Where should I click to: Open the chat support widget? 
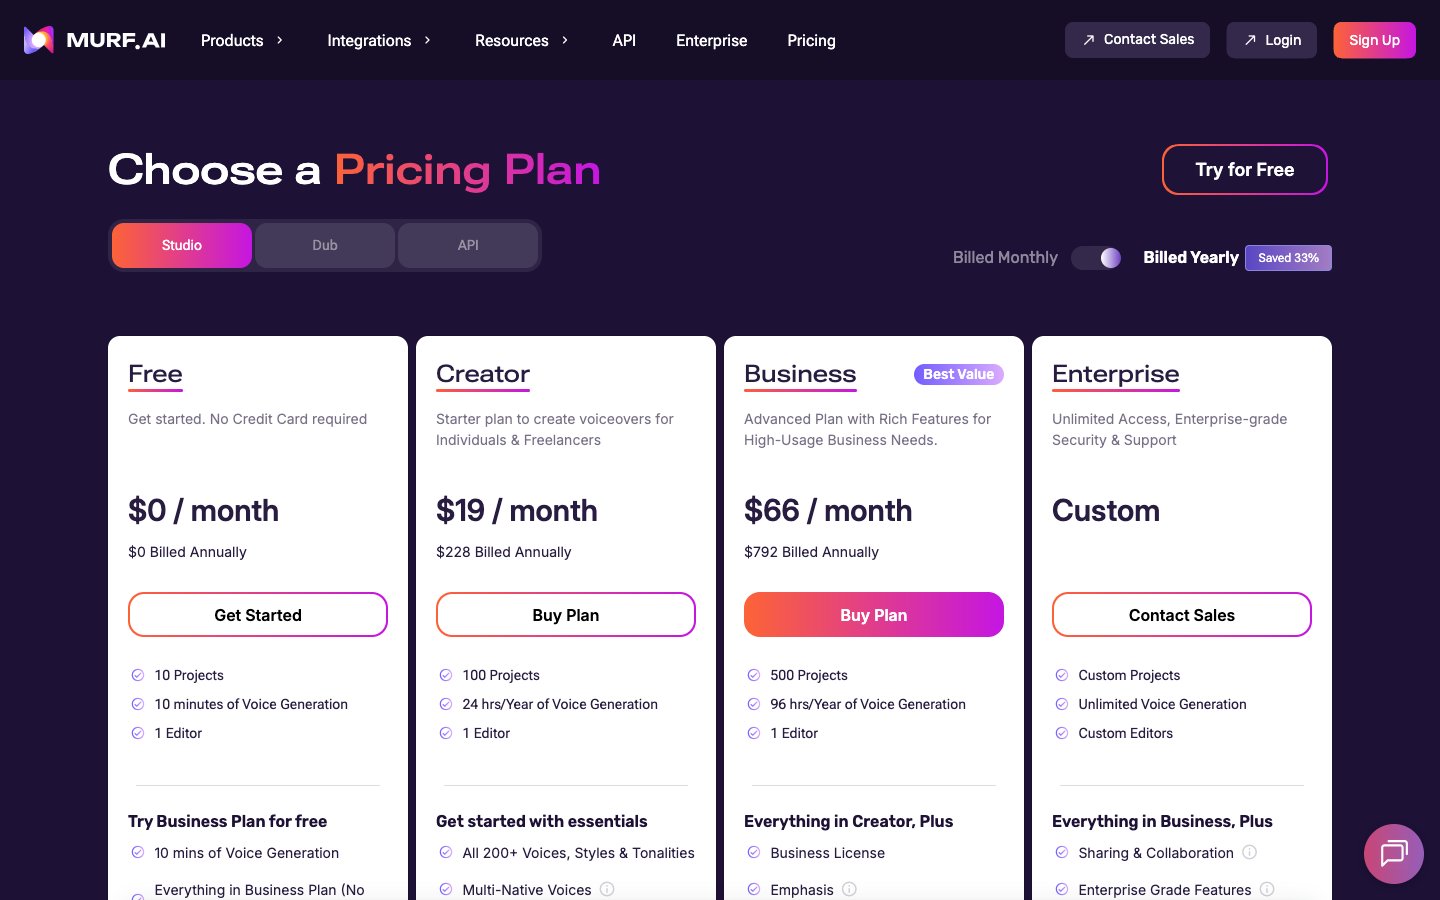pos(1393,853)
